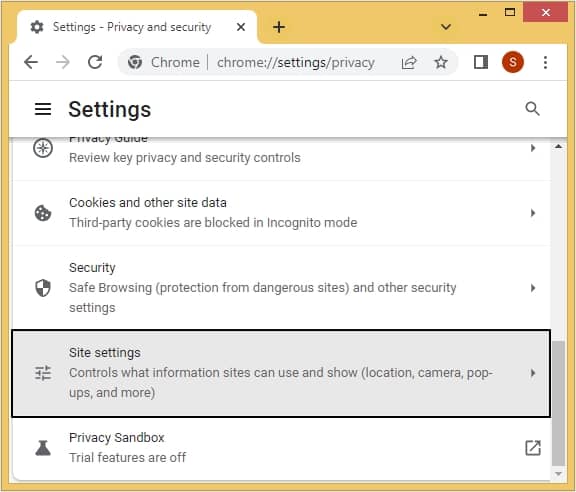Expand the Security row arrow
This screenshot has width=576, height=492.
pos(533,288)
